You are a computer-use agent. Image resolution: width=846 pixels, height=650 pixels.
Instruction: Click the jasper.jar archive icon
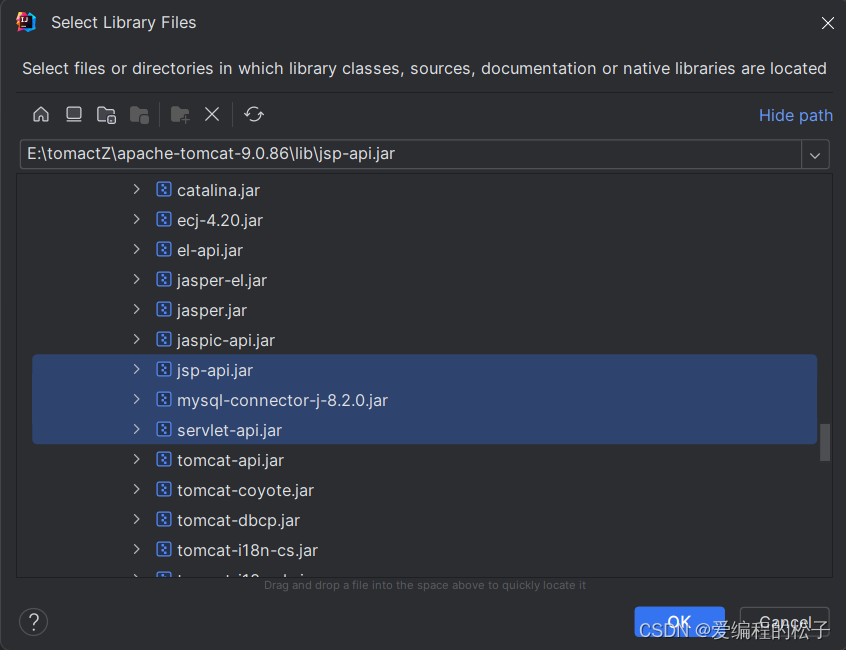click(163, 310)
